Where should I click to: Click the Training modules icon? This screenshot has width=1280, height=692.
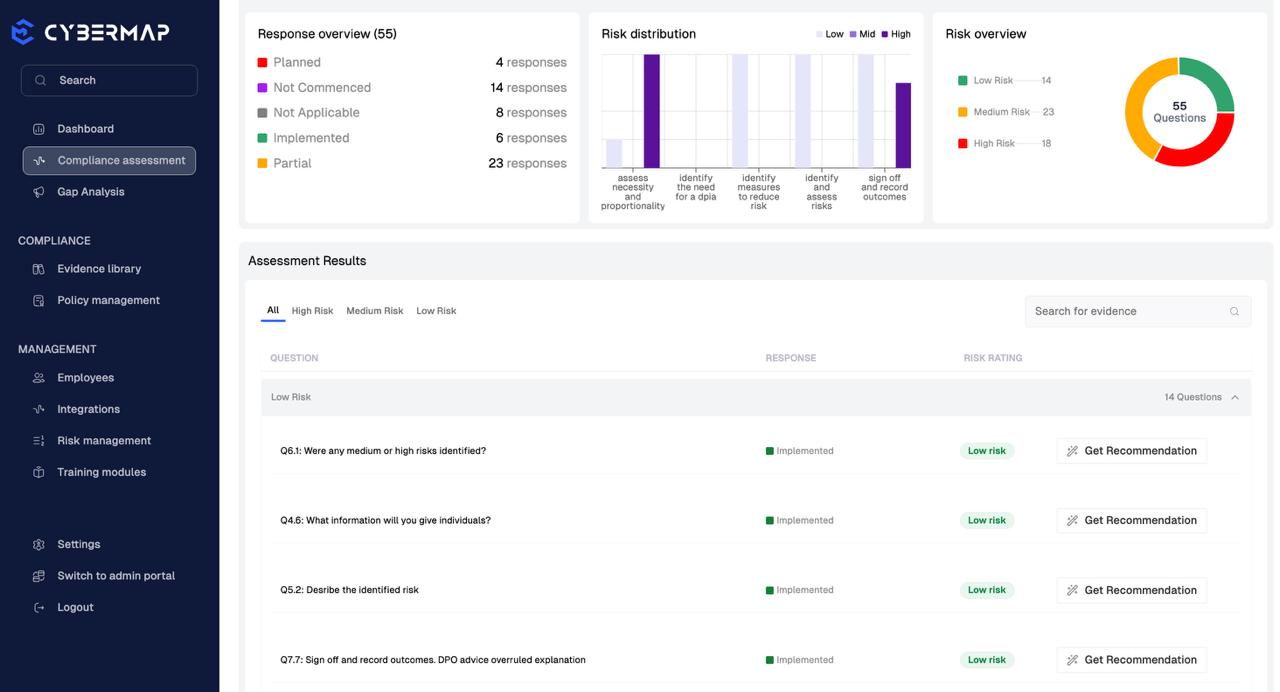[x=39, y=472]
